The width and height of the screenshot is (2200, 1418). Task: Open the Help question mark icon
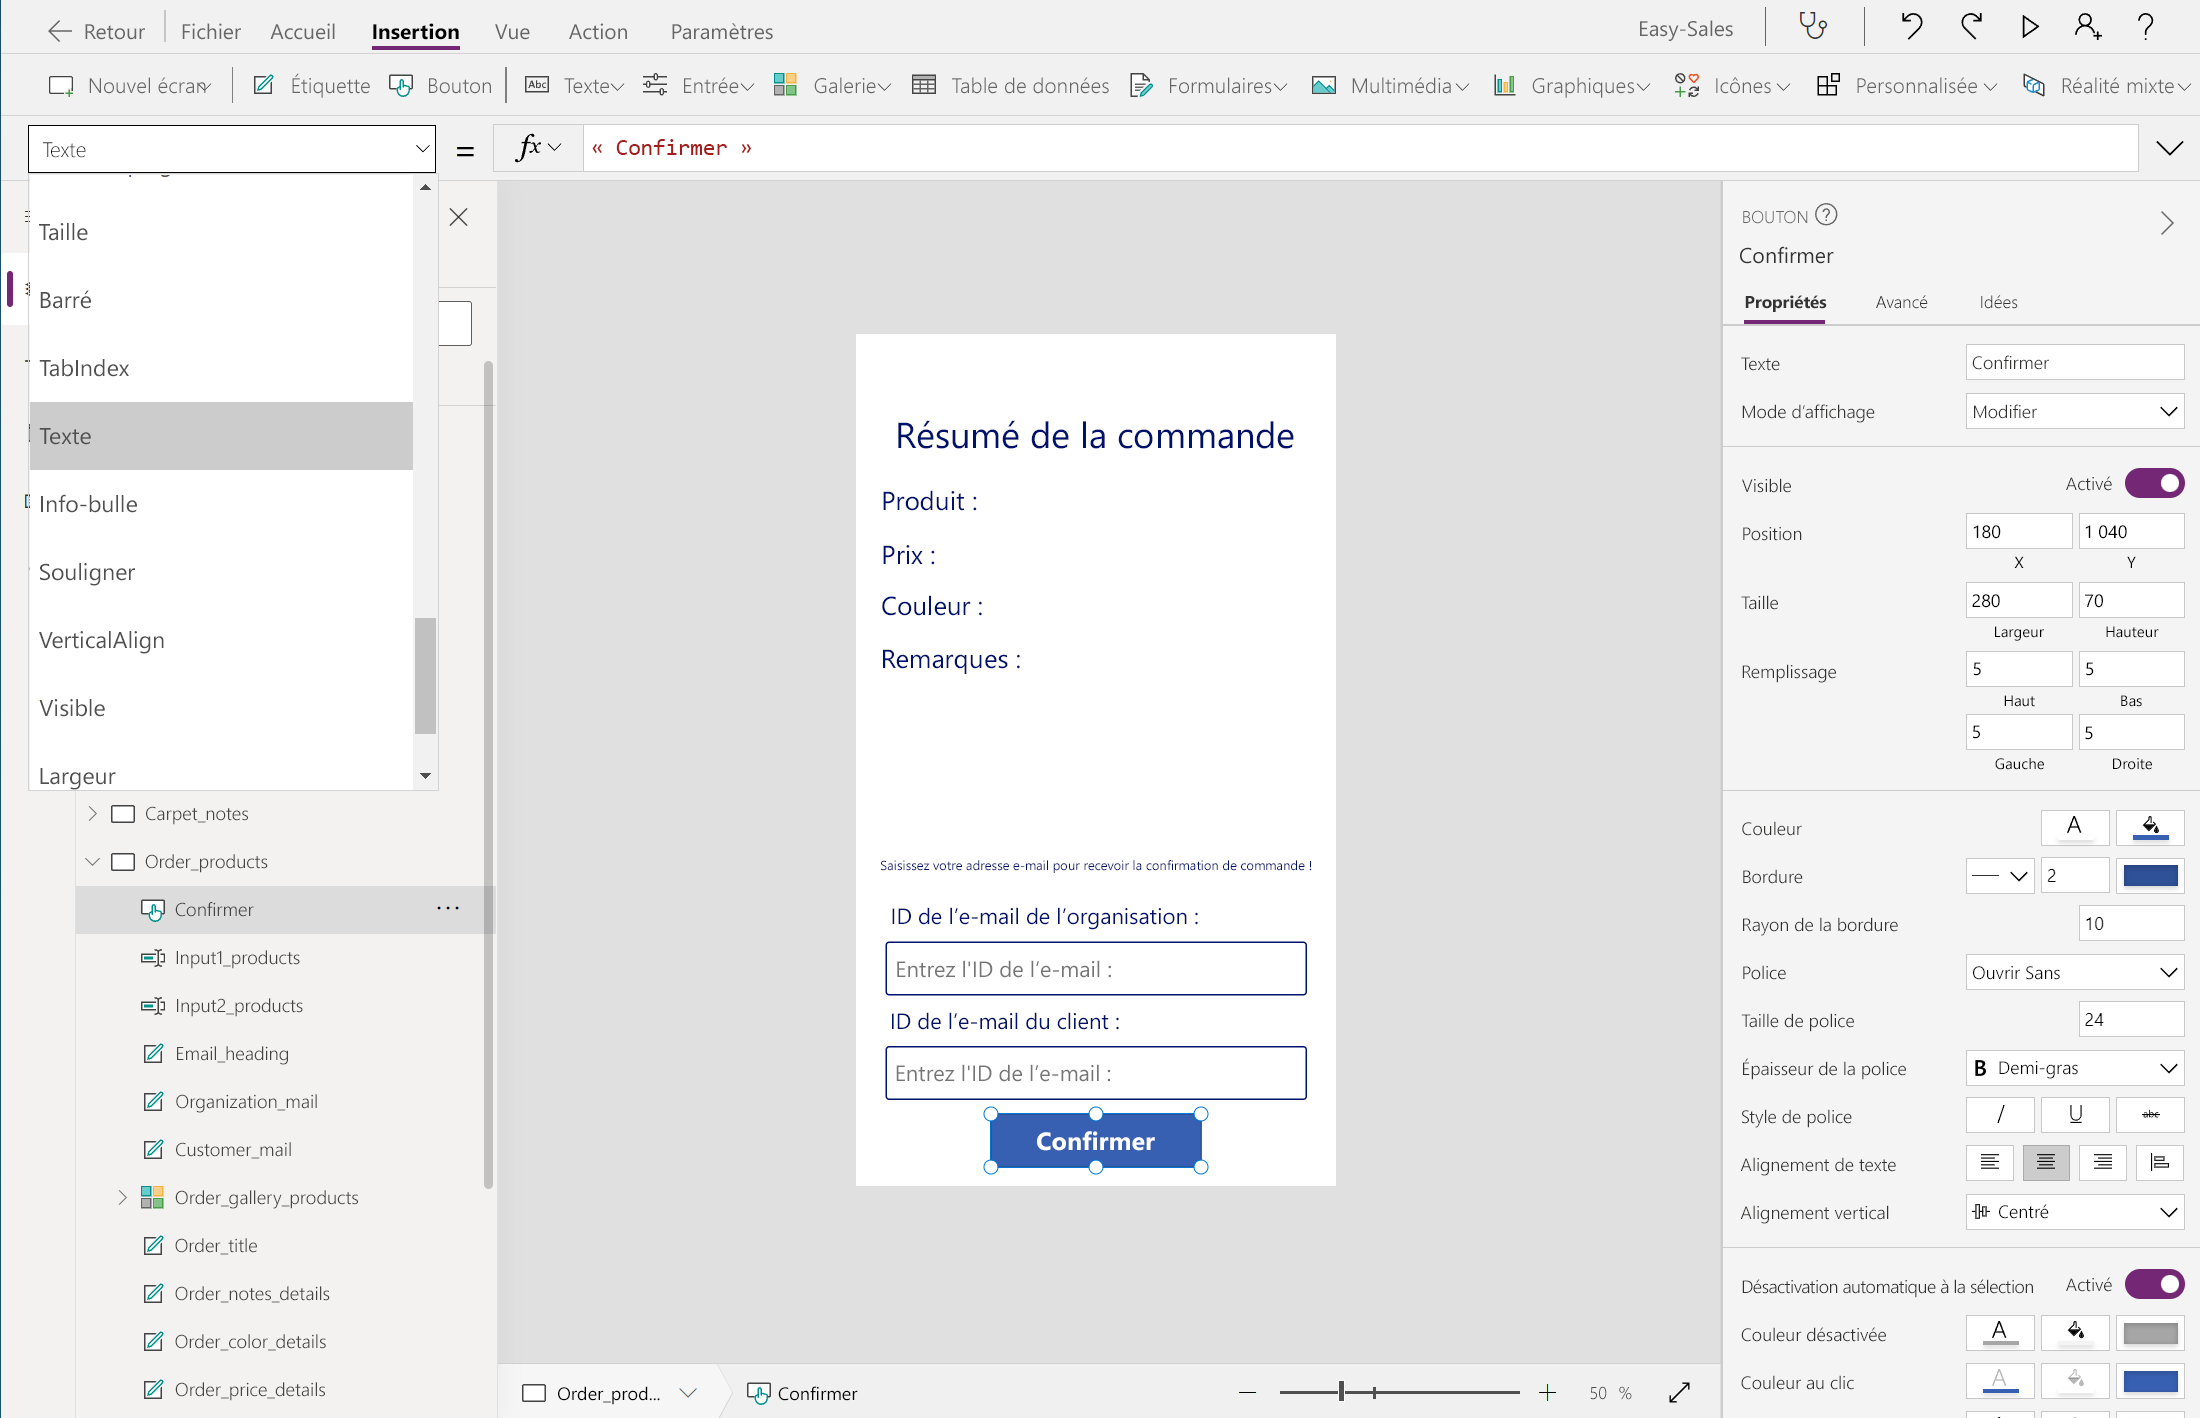tap(2145, 27)
